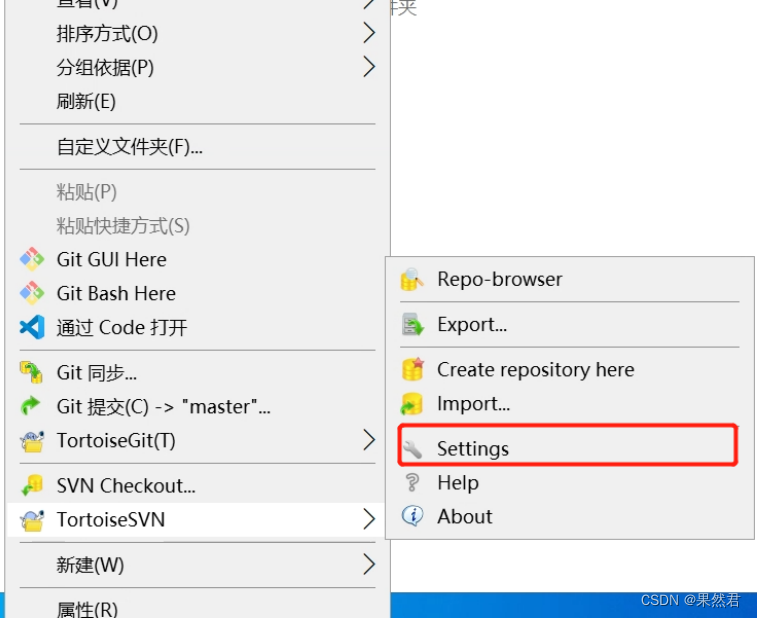Select SVN Checkout... label

tap(126, 486)
